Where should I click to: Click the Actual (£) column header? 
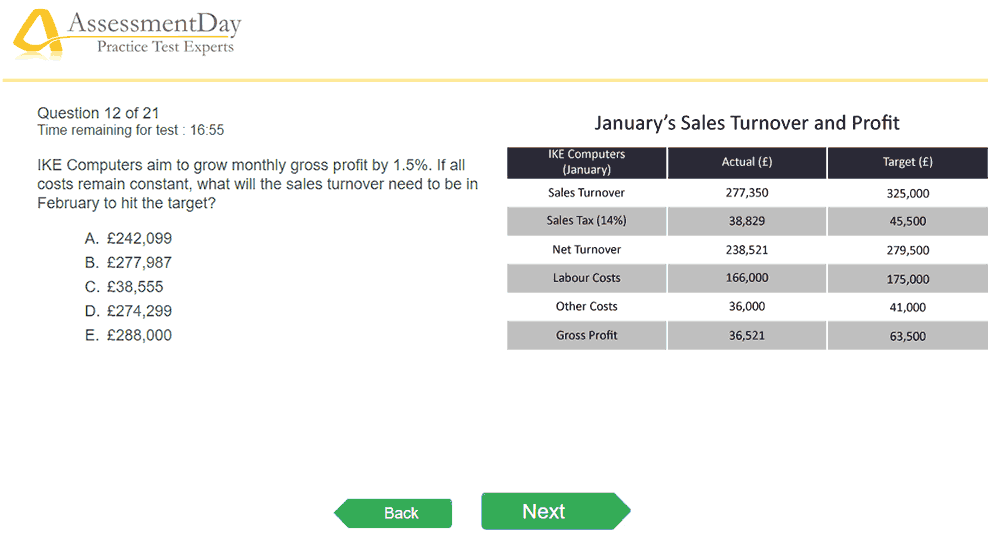click(x=747, y=163)
